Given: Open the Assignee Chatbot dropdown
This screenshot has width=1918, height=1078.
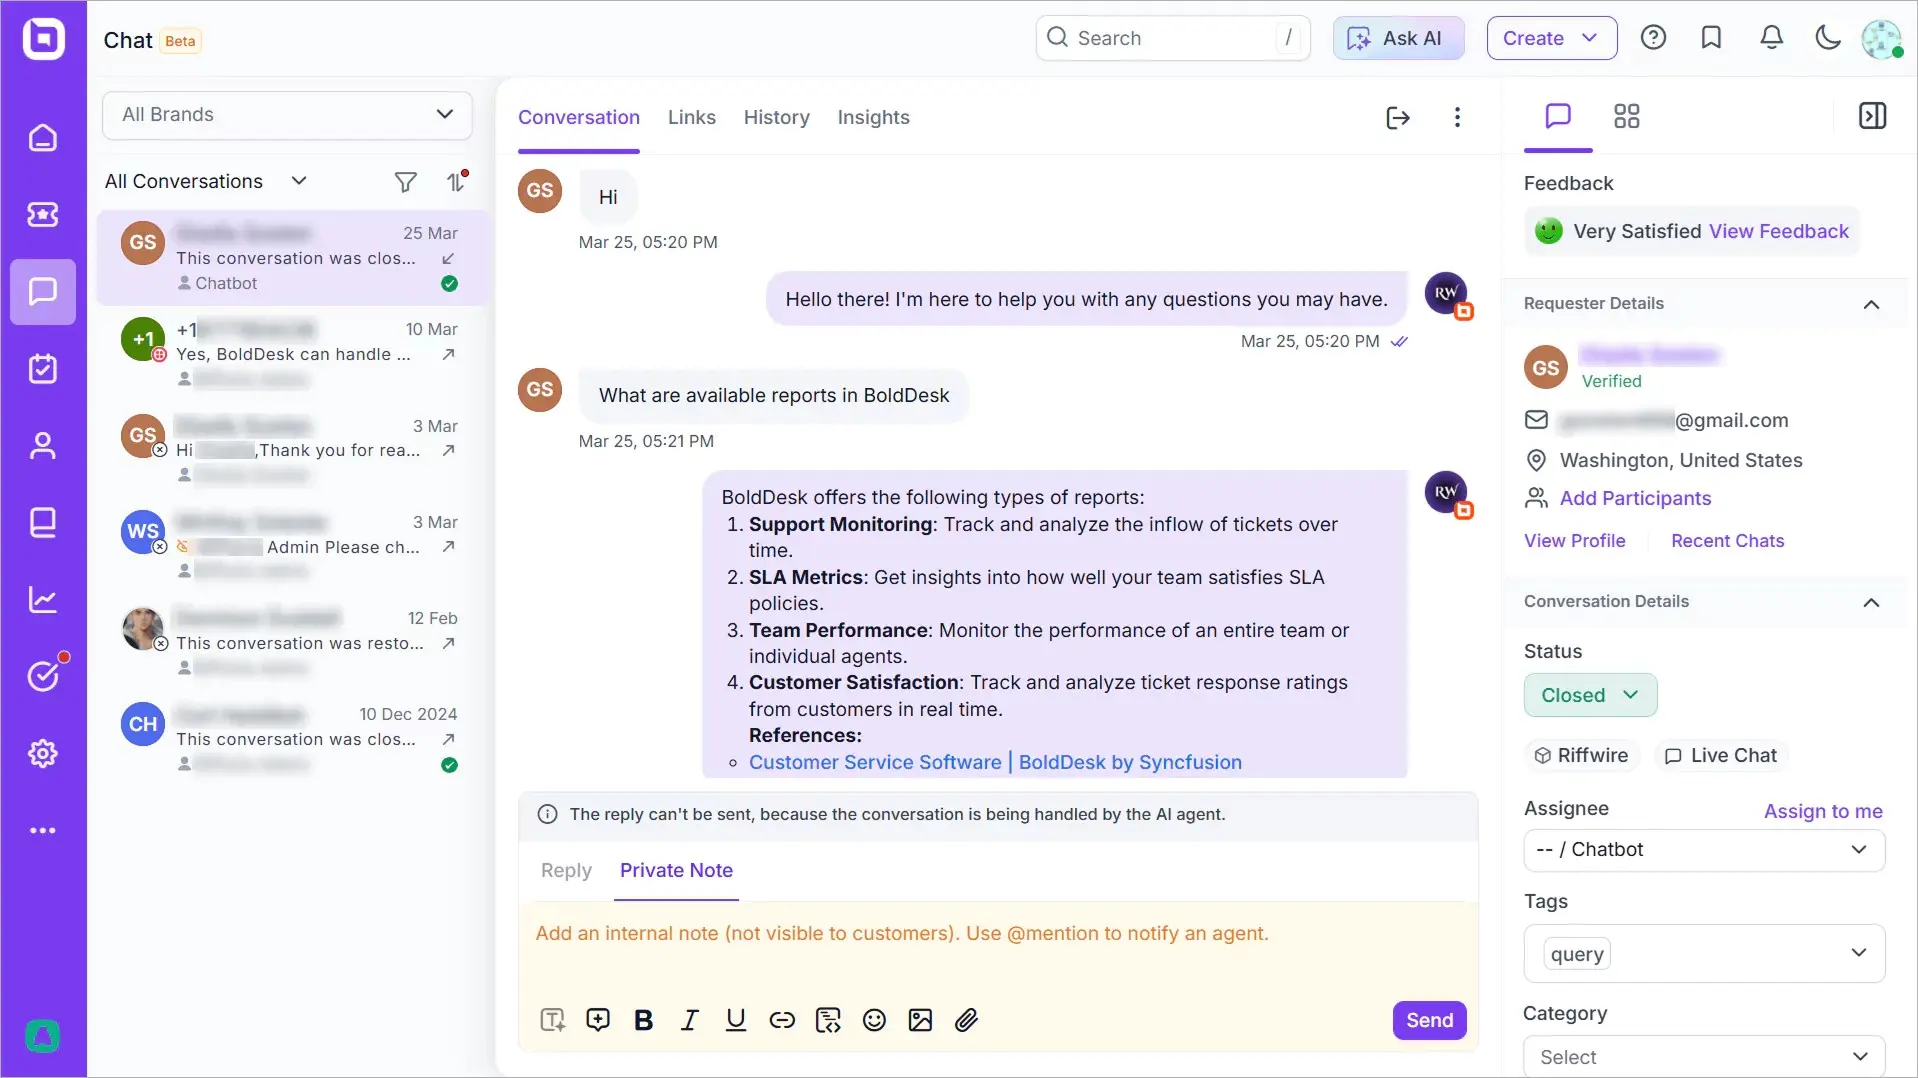Looking at the screenshot, I should pos(1704,850).
